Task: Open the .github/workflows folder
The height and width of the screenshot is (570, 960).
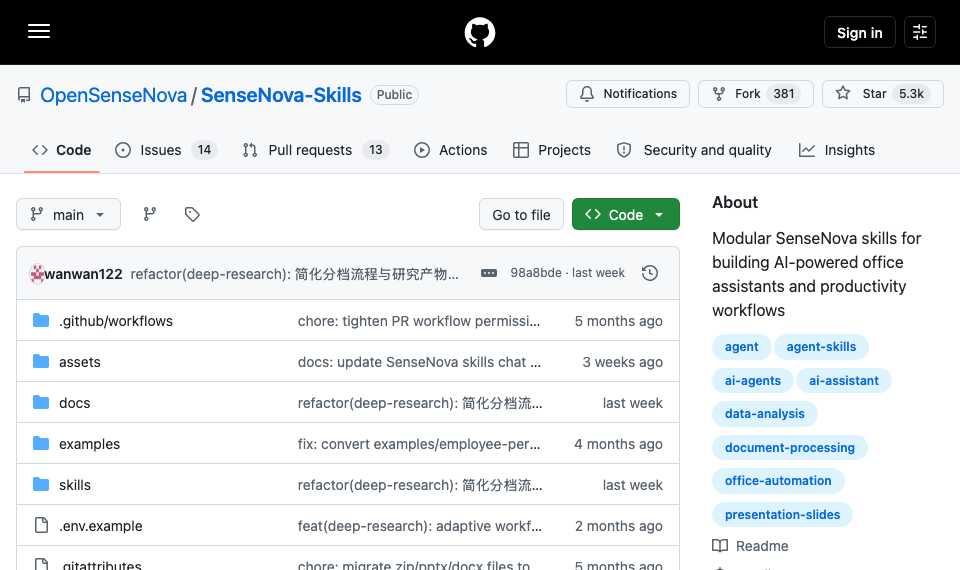Action: 116,321
